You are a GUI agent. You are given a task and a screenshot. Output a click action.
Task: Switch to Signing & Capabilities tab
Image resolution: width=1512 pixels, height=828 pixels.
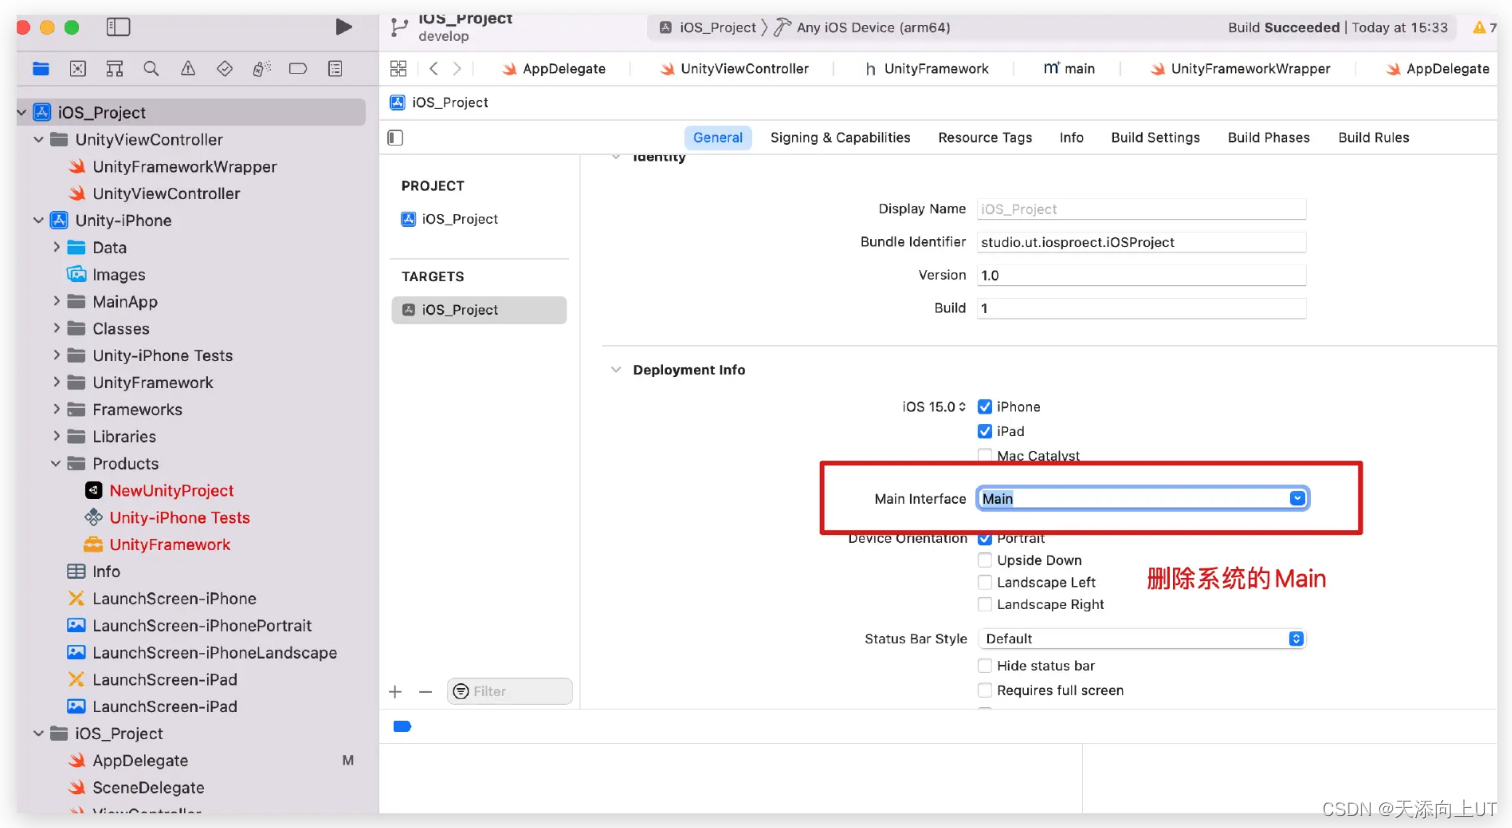click(x=840, y=137)
